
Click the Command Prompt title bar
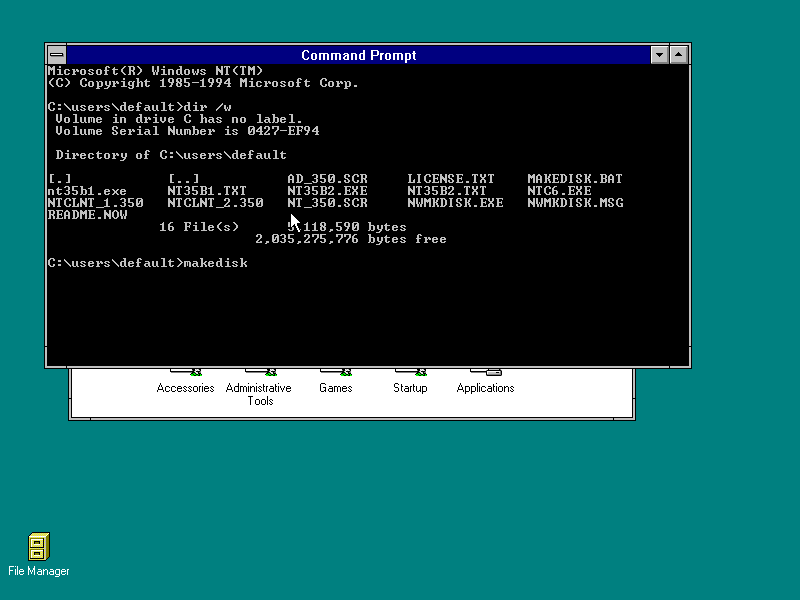point(358,55)
